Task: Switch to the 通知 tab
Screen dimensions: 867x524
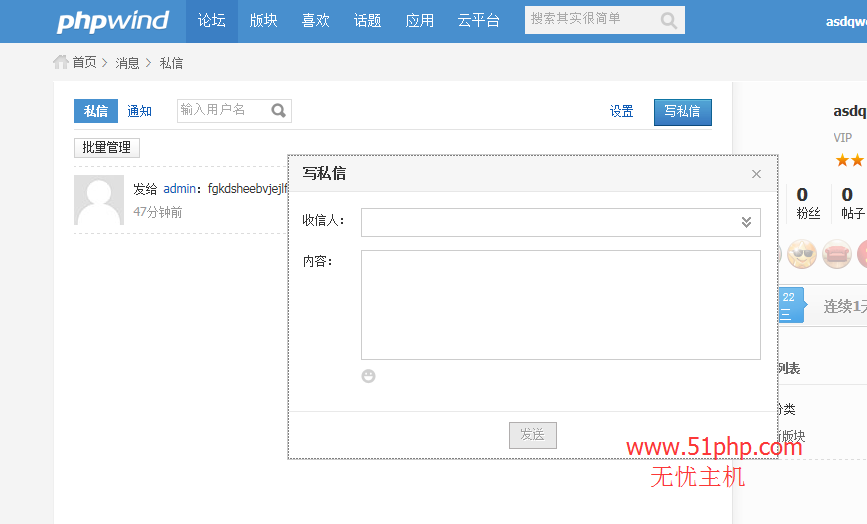Action: click(x=139, y=111)
